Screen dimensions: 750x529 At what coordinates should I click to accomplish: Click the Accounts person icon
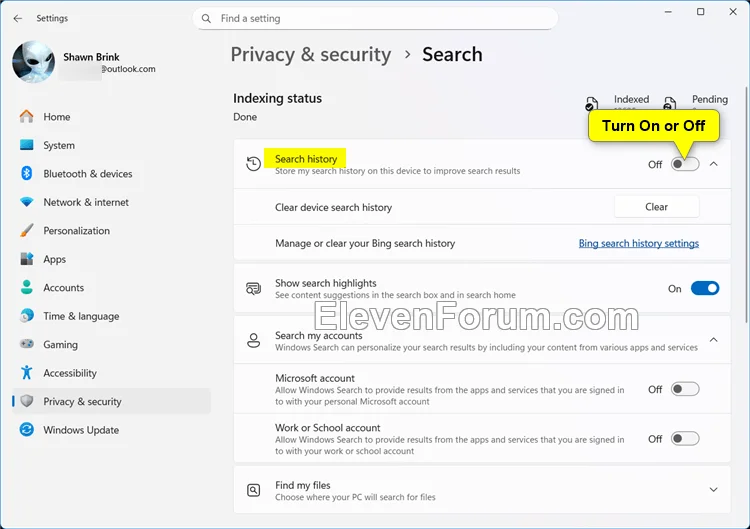pos(27,287)
